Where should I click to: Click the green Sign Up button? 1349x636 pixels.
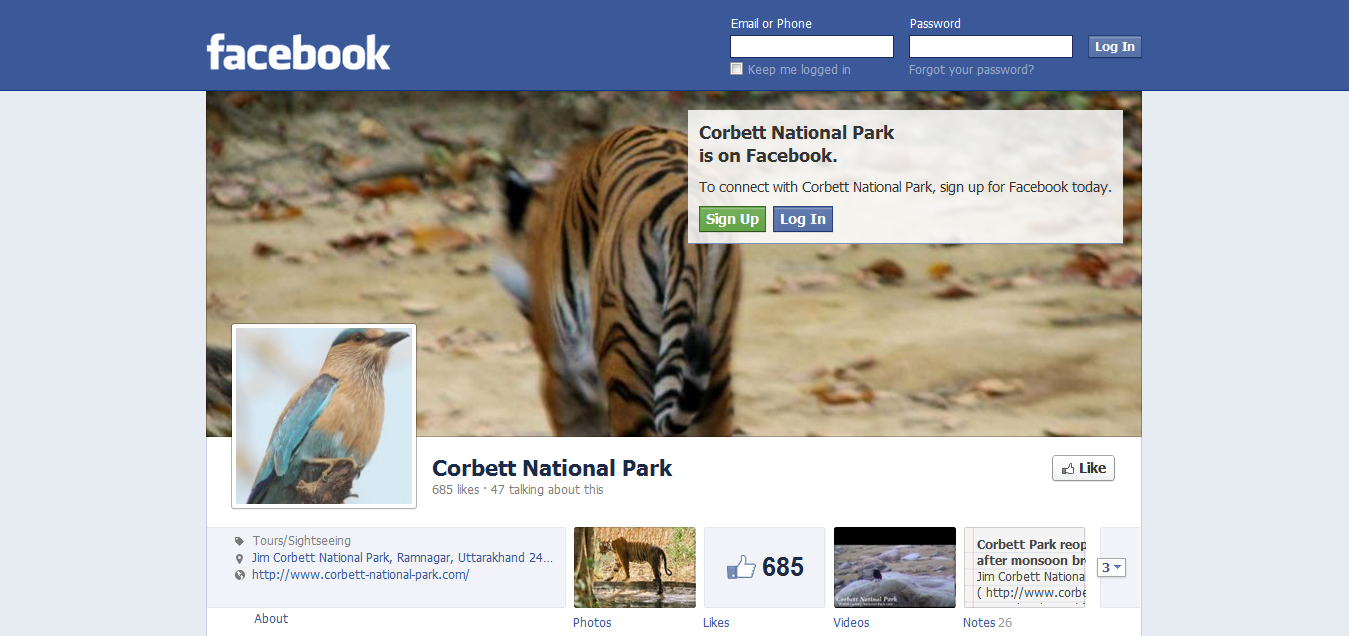click(732, 219)
